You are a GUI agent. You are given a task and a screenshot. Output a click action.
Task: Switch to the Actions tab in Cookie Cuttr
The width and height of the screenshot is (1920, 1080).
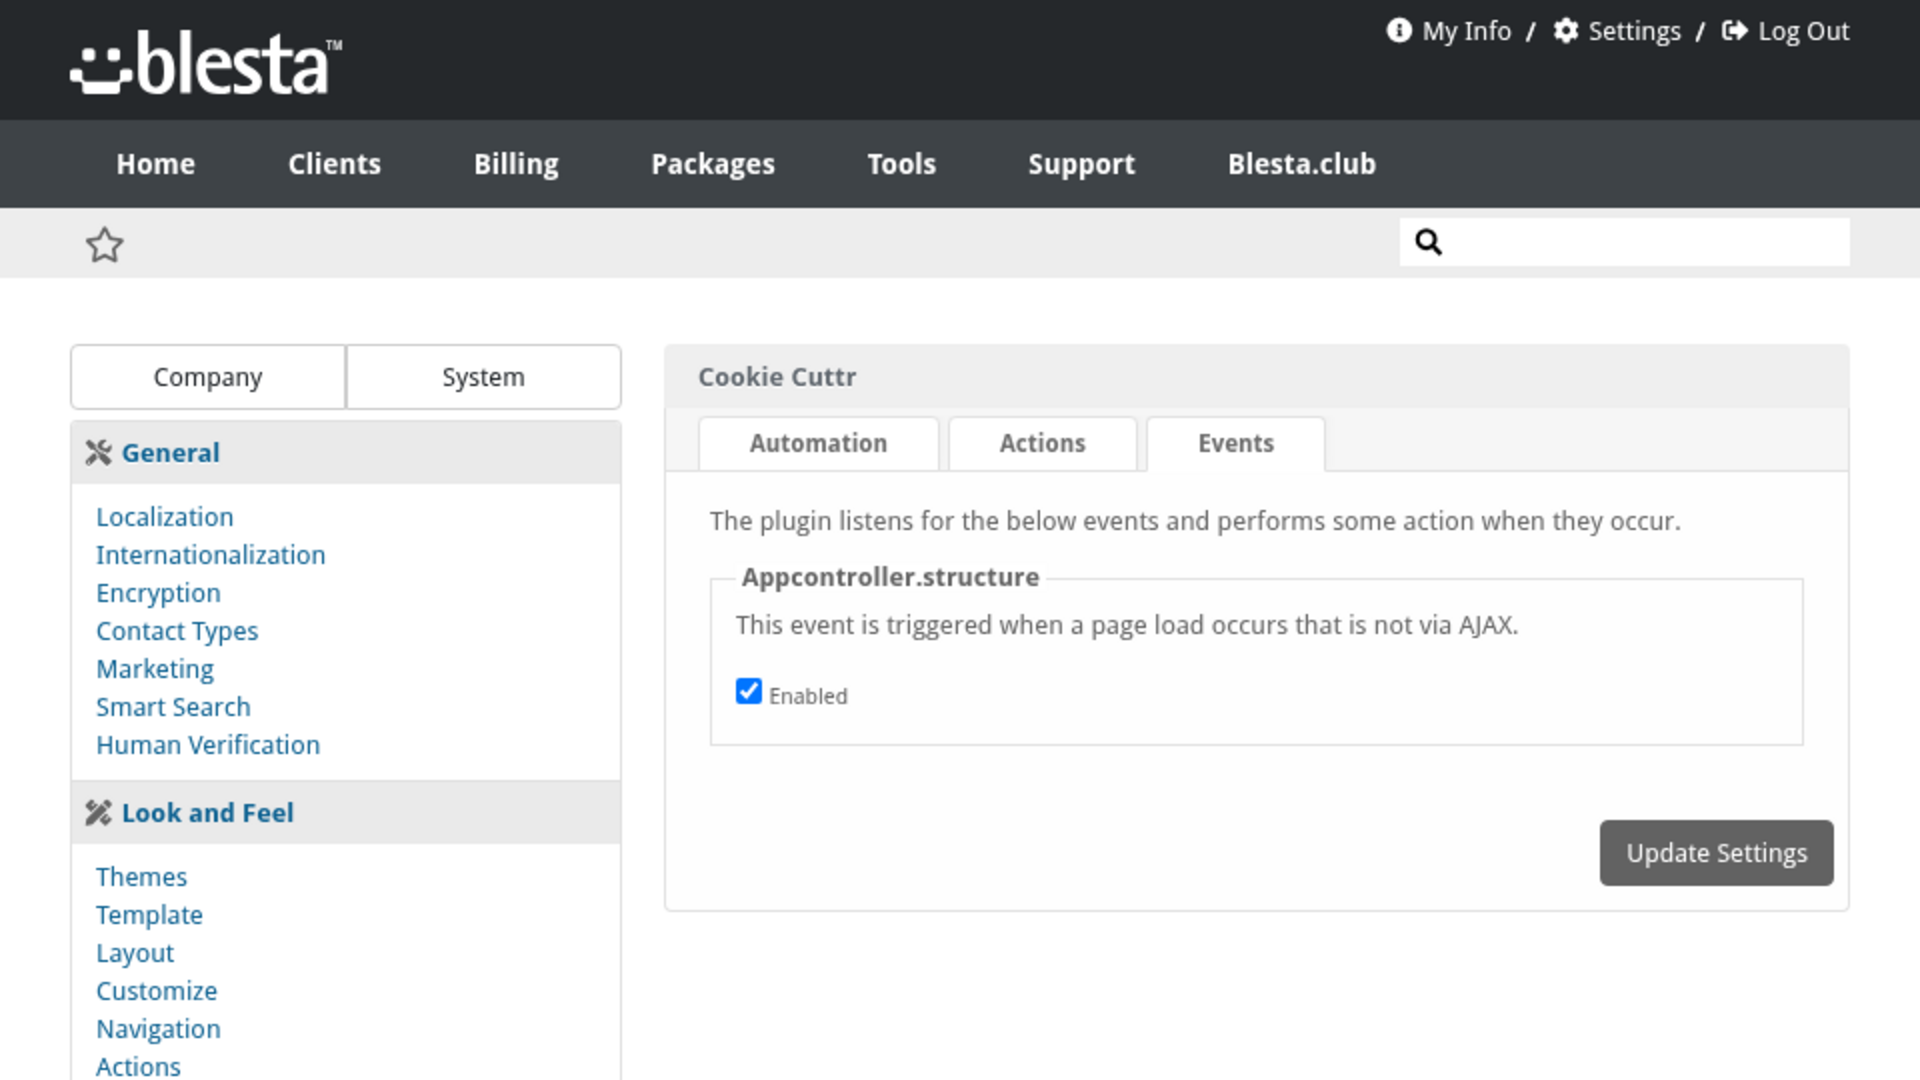pyautogui.click(x=1042, y=444)
